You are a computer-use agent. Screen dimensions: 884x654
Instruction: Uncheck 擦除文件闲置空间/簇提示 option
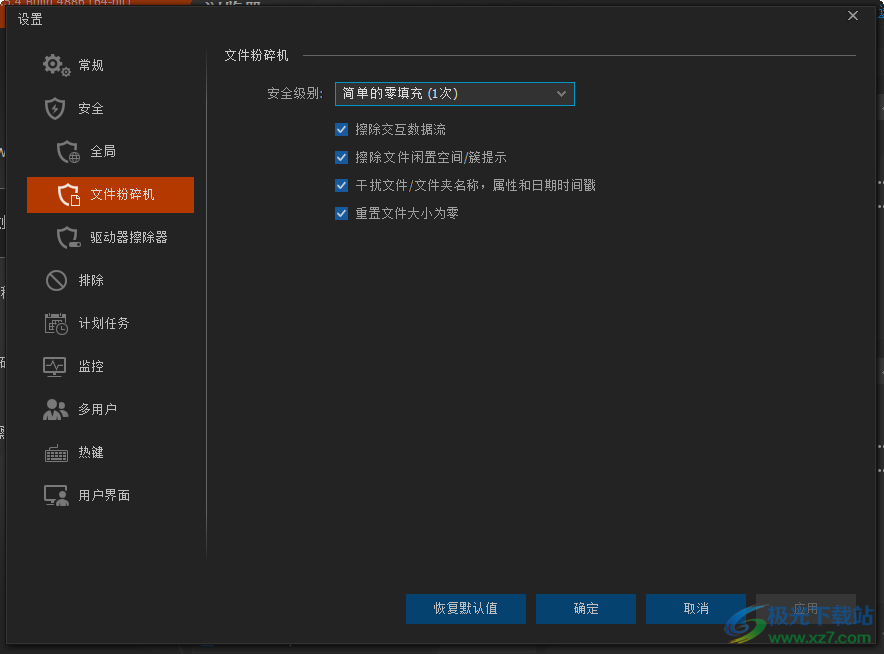pyautogui.click(x=341, y=157)
